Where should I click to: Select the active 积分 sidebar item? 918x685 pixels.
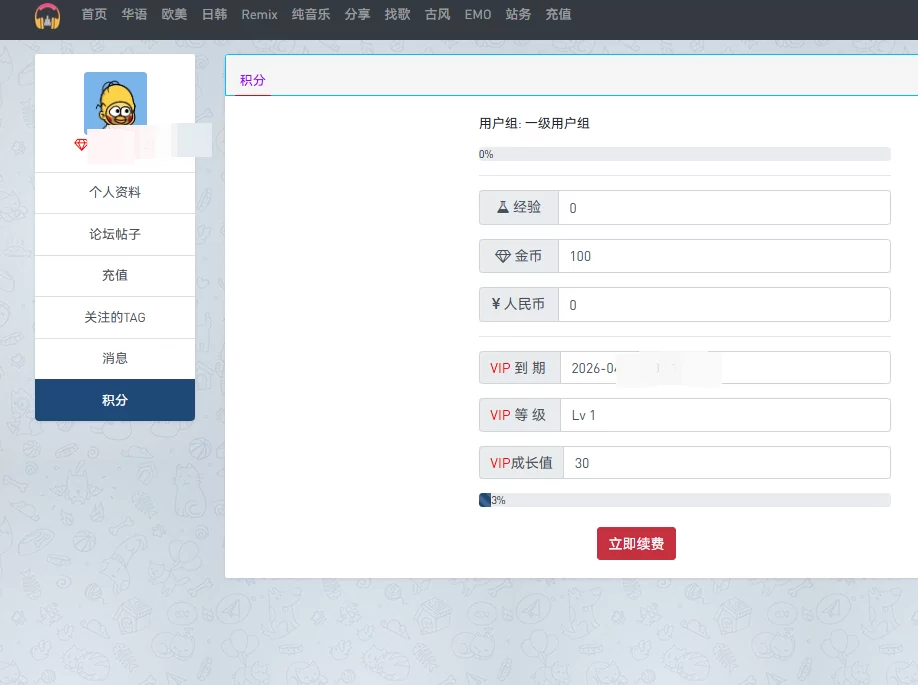pyautogui.click(x=115, y=400)
